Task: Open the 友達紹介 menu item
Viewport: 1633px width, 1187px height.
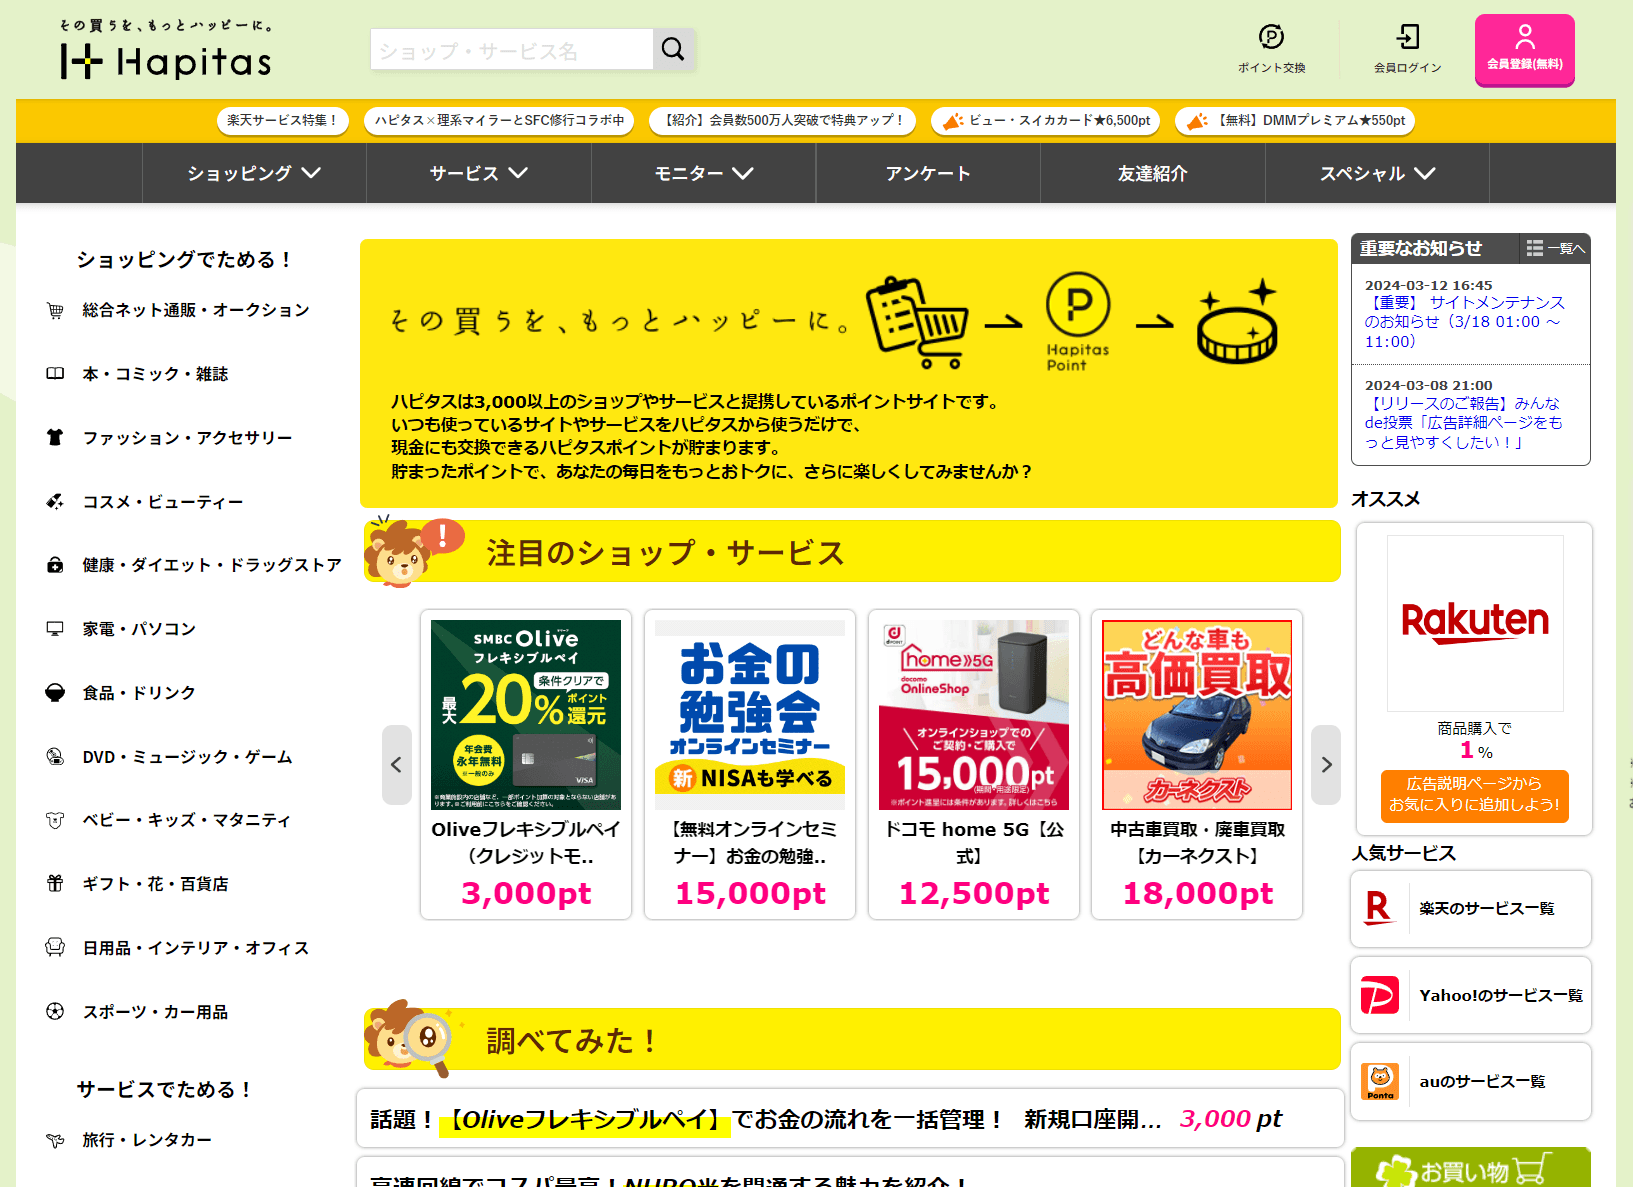Action: (x=1153, y=173)
